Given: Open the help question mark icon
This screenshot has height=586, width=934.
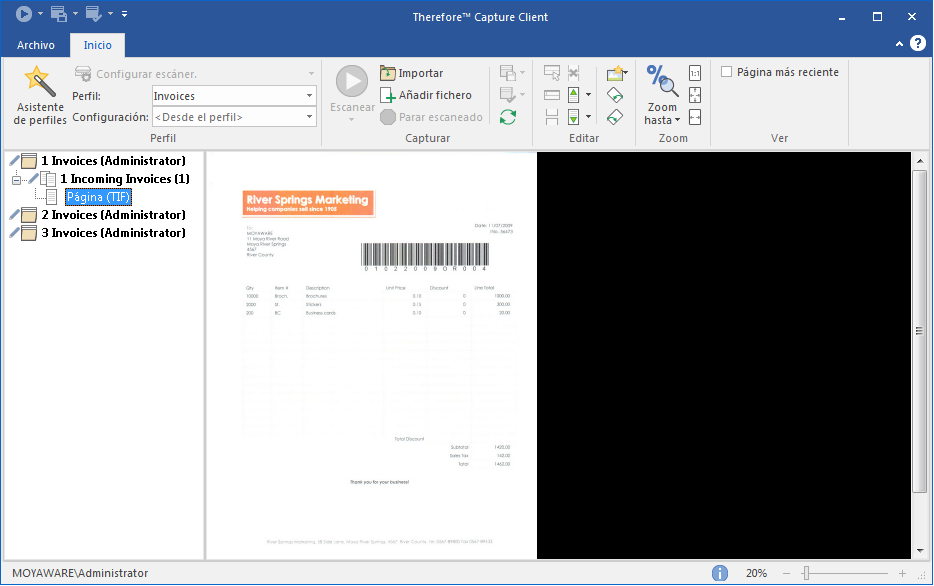Looking at the screenshot, I should (x=918, y=43).
